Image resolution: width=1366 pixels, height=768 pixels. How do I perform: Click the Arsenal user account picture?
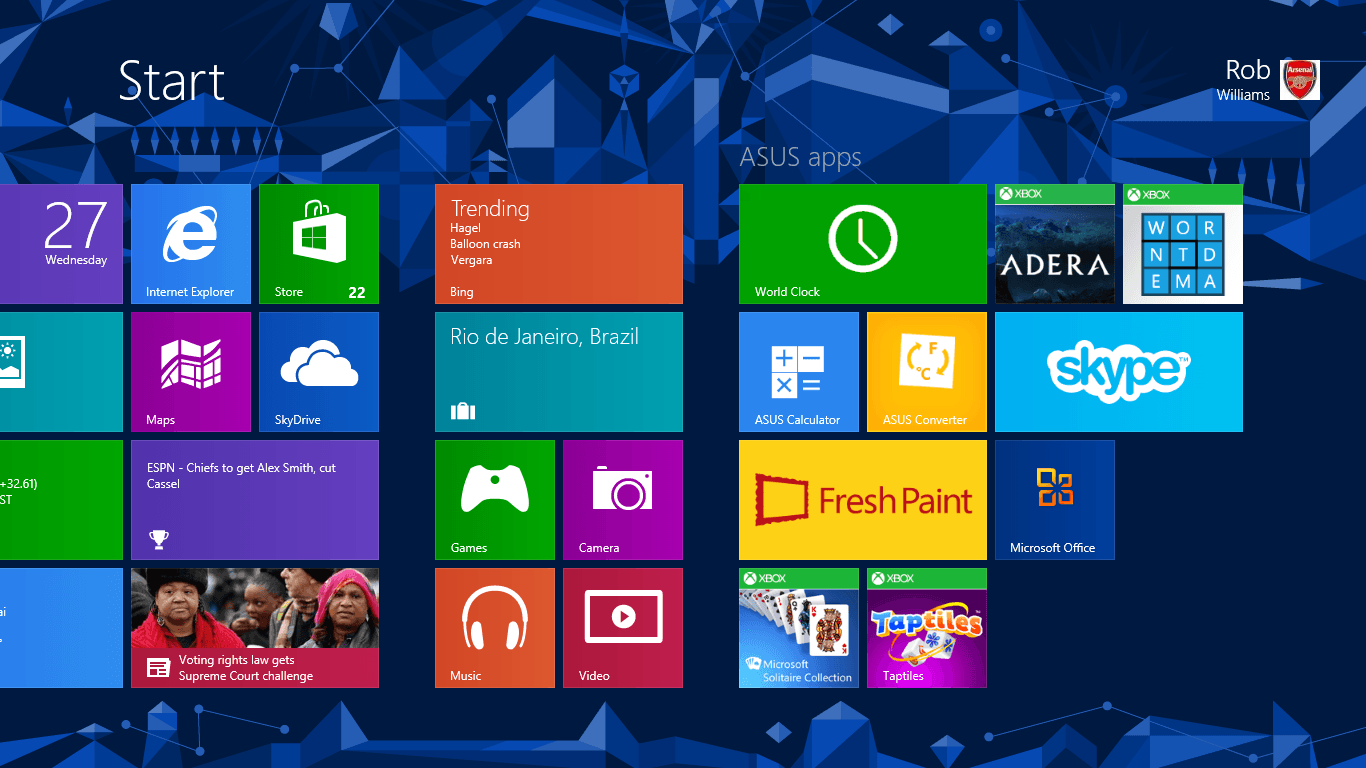click(1300, 80)
